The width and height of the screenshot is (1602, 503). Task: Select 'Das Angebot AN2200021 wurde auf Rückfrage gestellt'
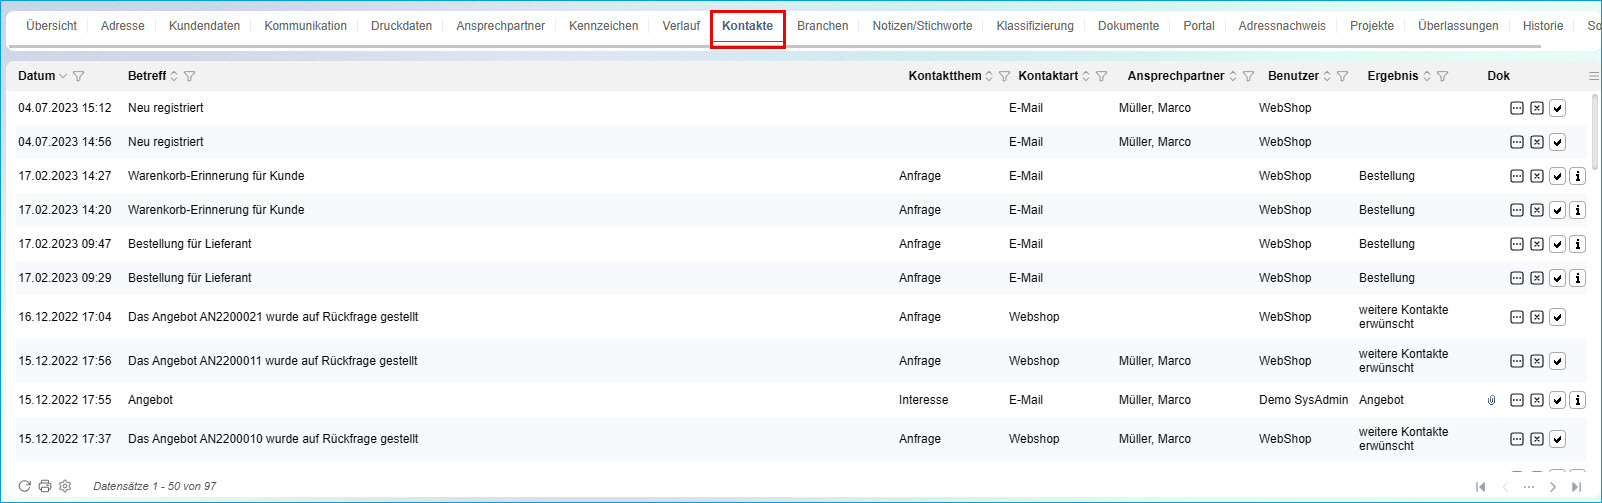273,317
